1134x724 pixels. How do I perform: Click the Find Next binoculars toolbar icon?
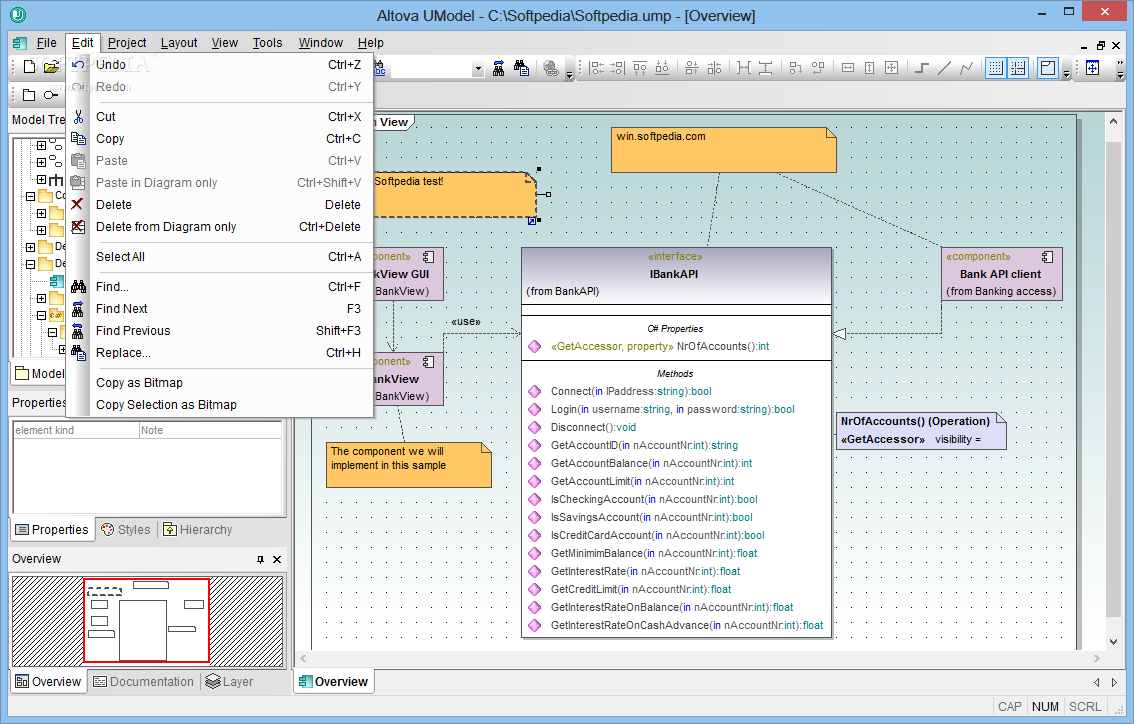pos(498,68)
